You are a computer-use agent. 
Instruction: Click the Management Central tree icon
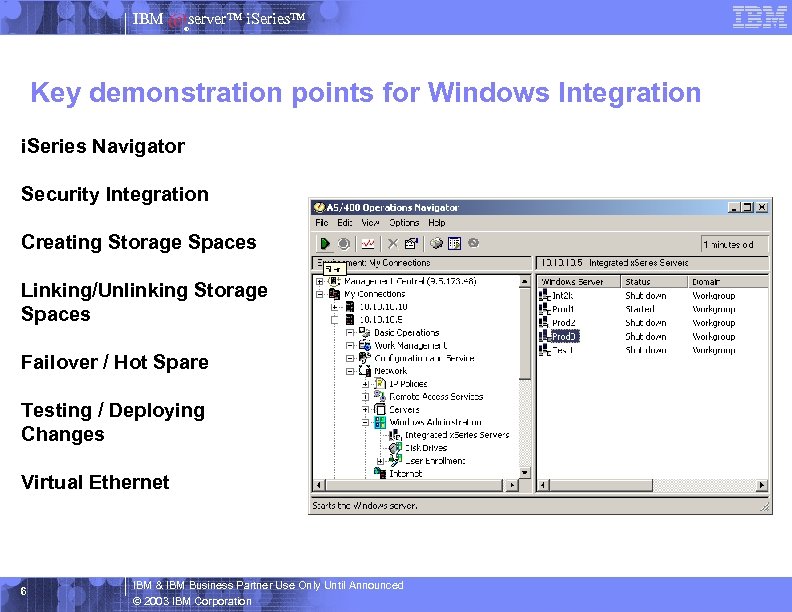tap(334, 281)
